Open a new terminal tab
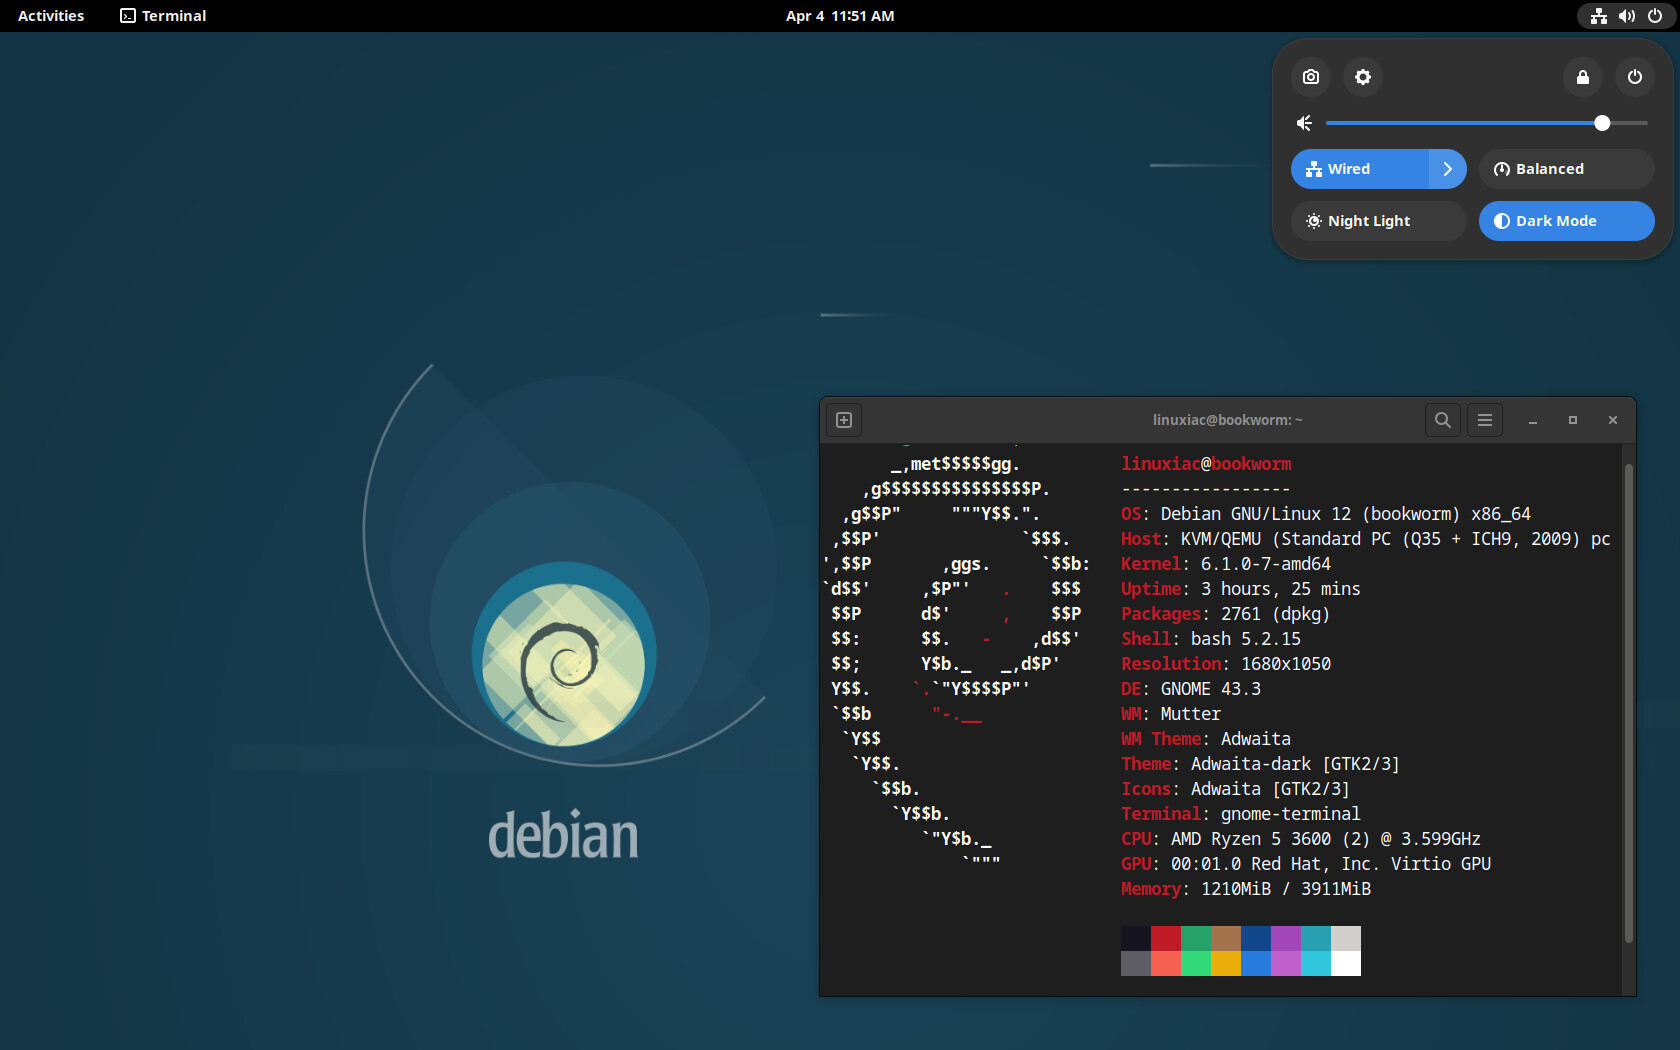This screenshot has height=1050, width=1680. tap(843, 420)
